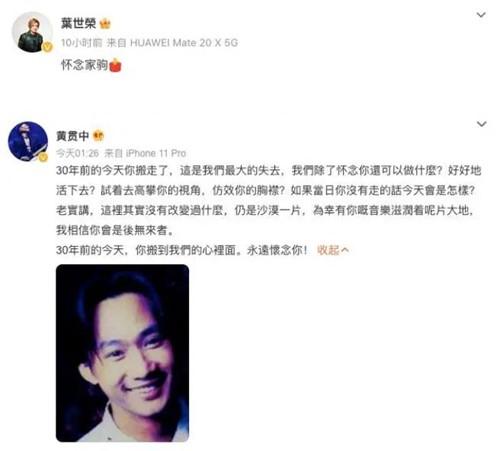Viewport: 500px width, 451px height.
Task: Open 黄贯中's profile avatar
Action: pyautogui.click(x=28, y=141)
